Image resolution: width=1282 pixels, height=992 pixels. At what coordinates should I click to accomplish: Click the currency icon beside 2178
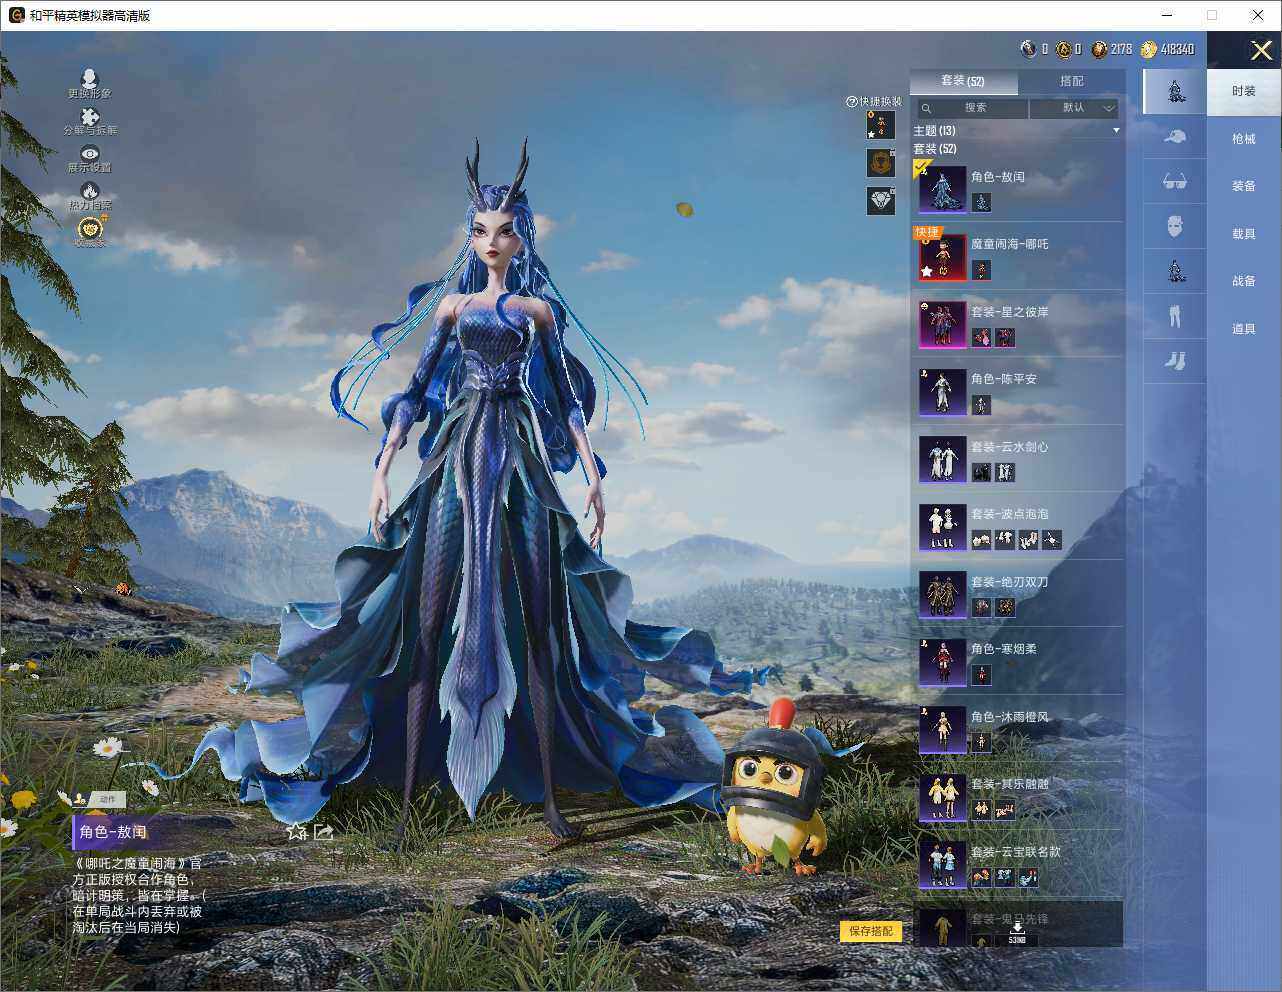1099,49
